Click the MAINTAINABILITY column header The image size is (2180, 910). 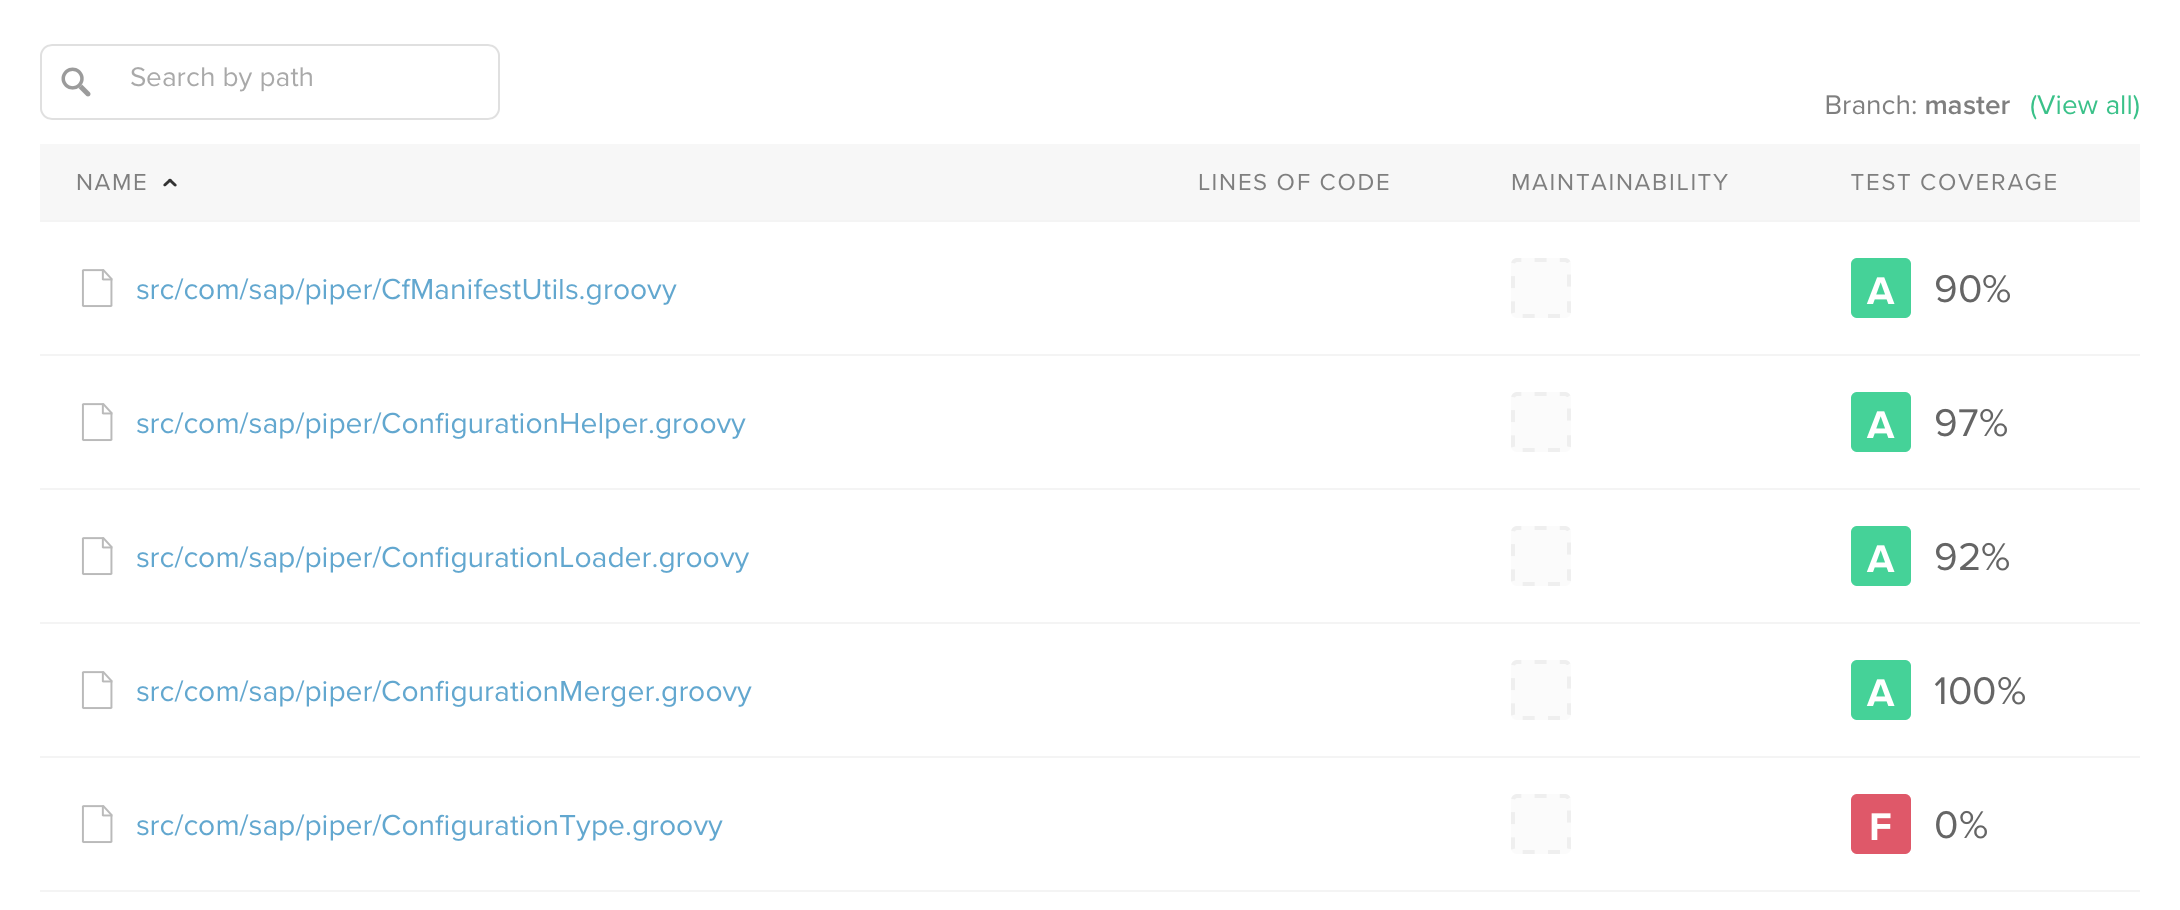(x=1618, y=182)
